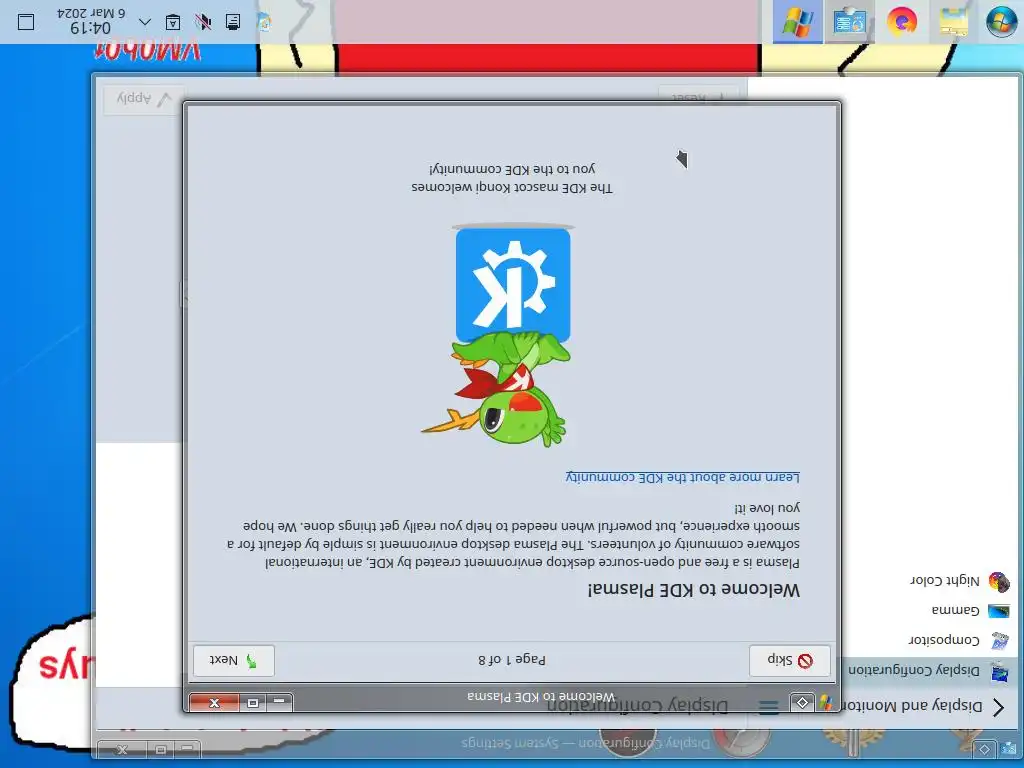This screenshot has height=768, width=1024.
Task: Switch to System Settings taskbar entry
Action: [850, 22]
